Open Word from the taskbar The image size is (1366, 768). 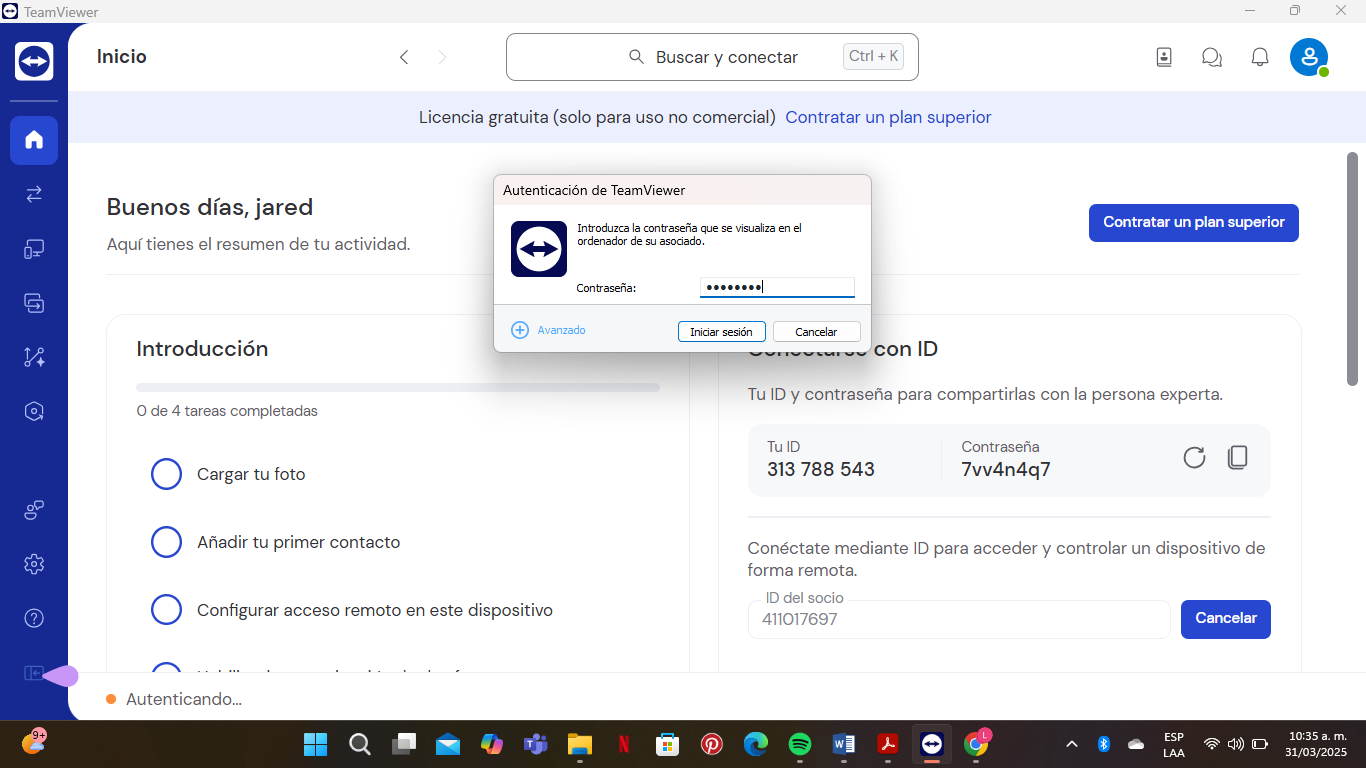point(843,744)
